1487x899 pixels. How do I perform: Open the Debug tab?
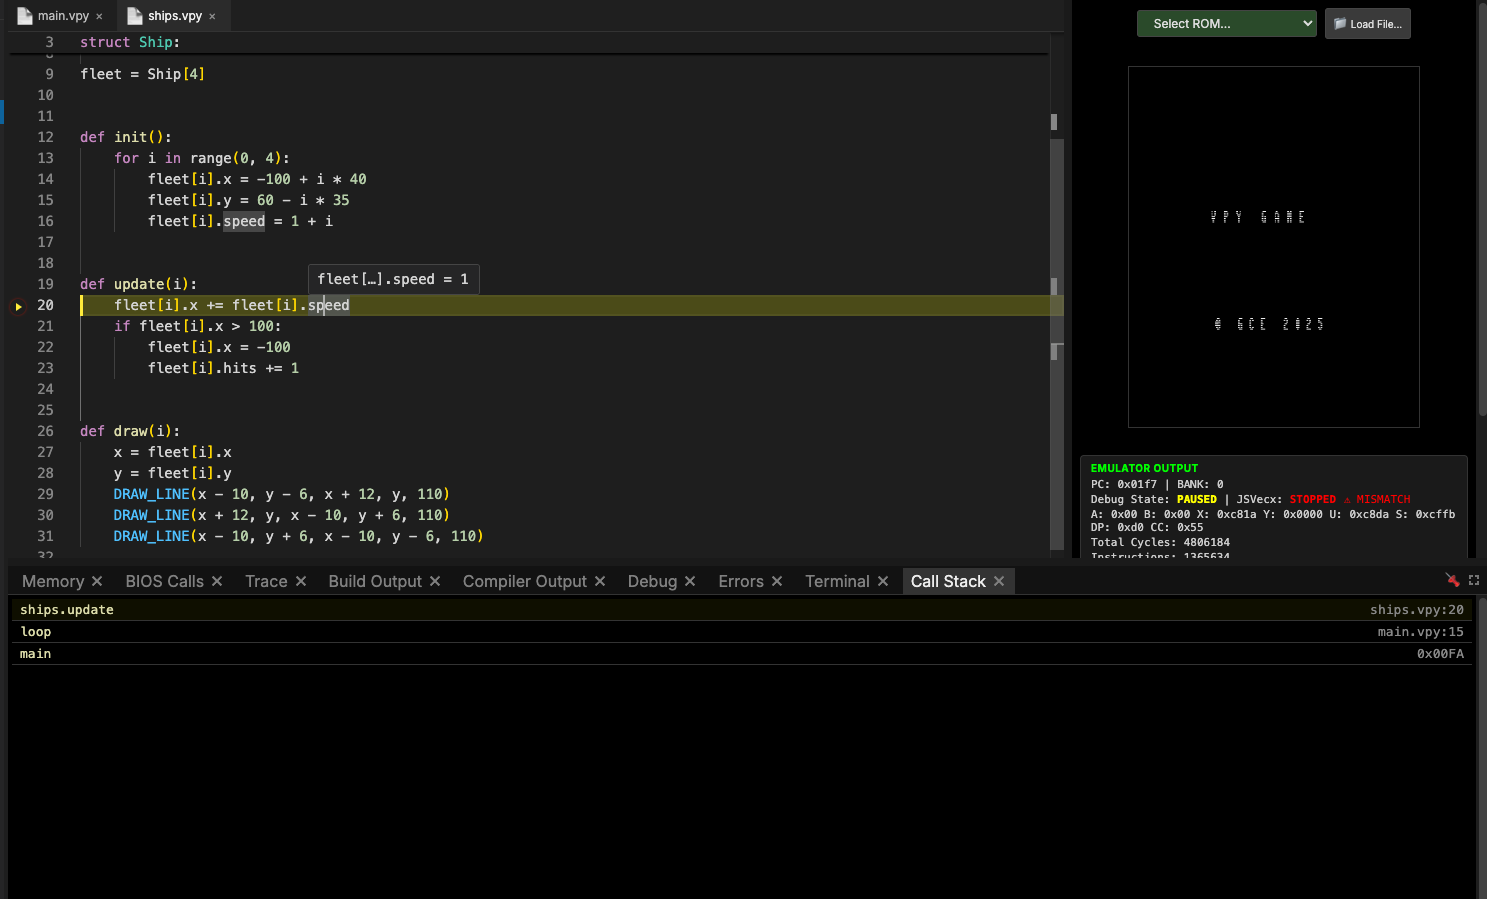tap(652, 581)
